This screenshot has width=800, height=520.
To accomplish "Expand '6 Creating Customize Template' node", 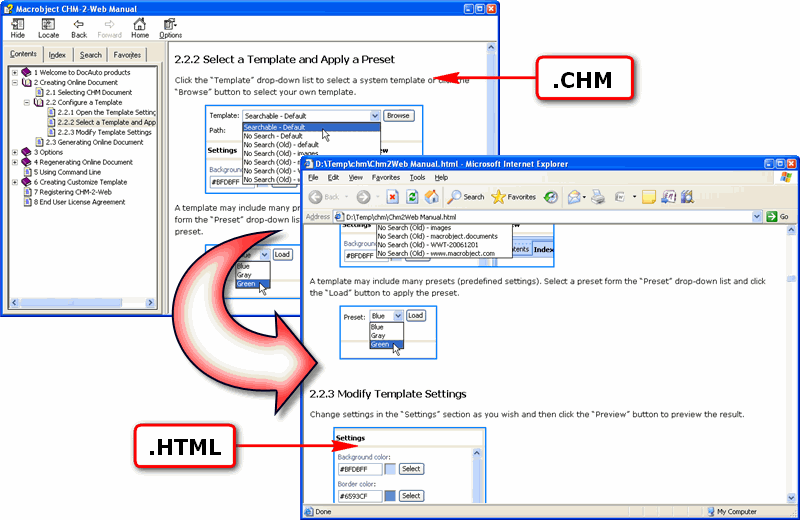I will click(15, 182).
